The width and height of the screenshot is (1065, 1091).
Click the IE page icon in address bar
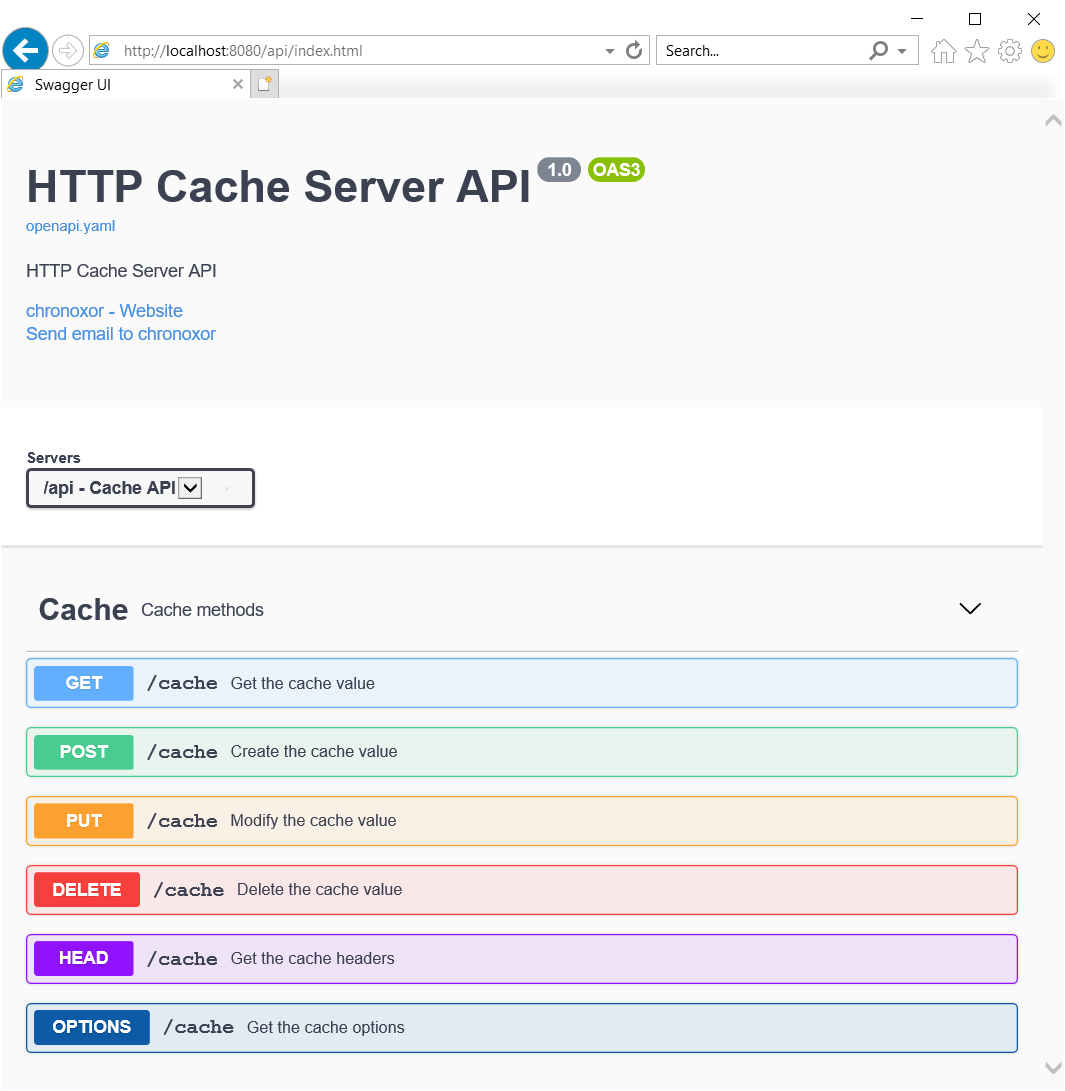102,50
